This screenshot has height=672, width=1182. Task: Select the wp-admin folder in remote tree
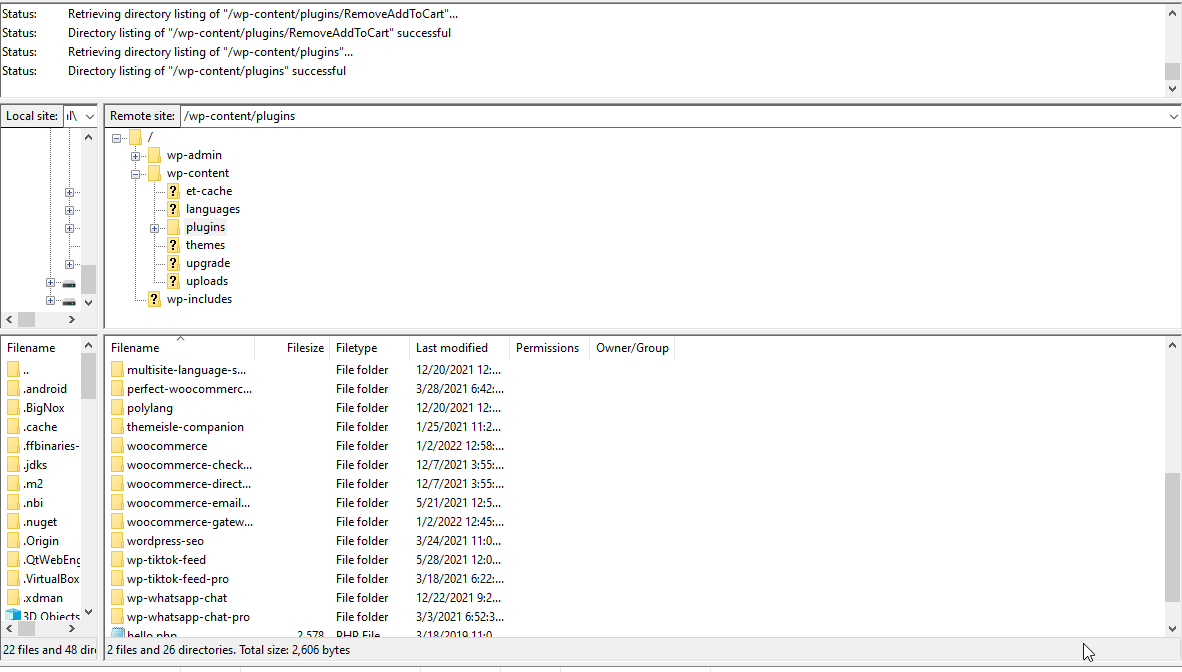(194, 155)
